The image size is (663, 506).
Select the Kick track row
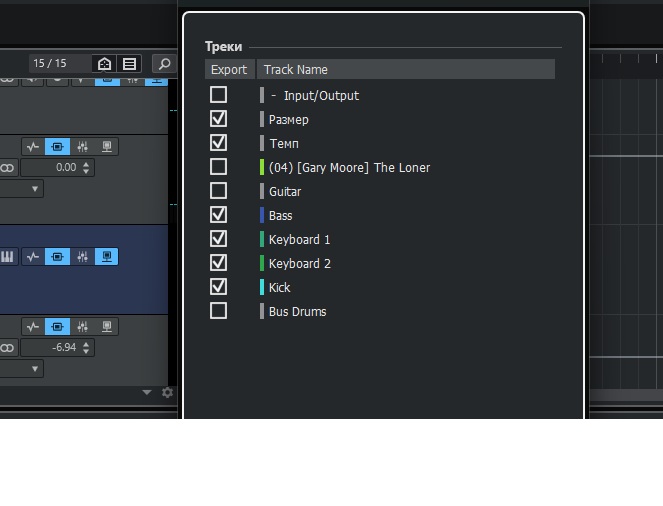point(279,288)
